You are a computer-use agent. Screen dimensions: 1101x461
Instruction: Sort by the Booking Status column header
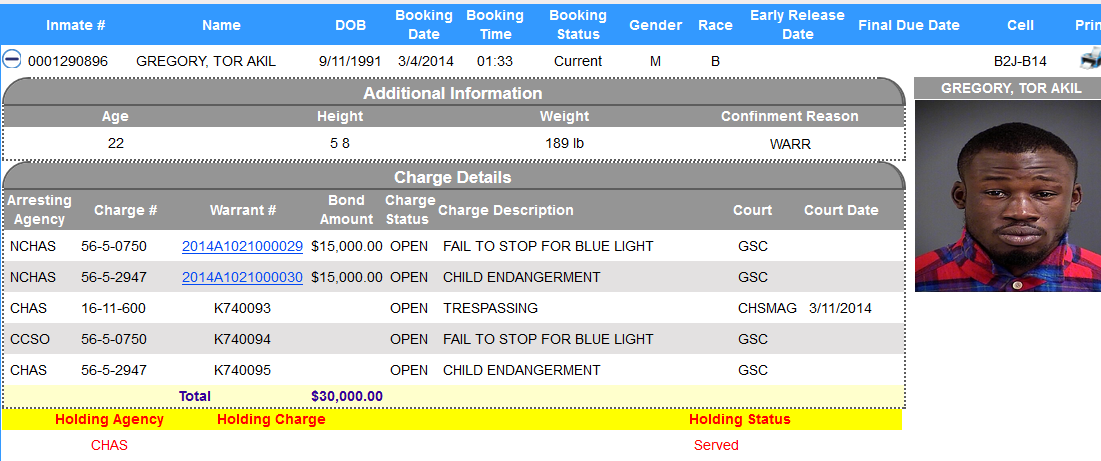point(578,25)
